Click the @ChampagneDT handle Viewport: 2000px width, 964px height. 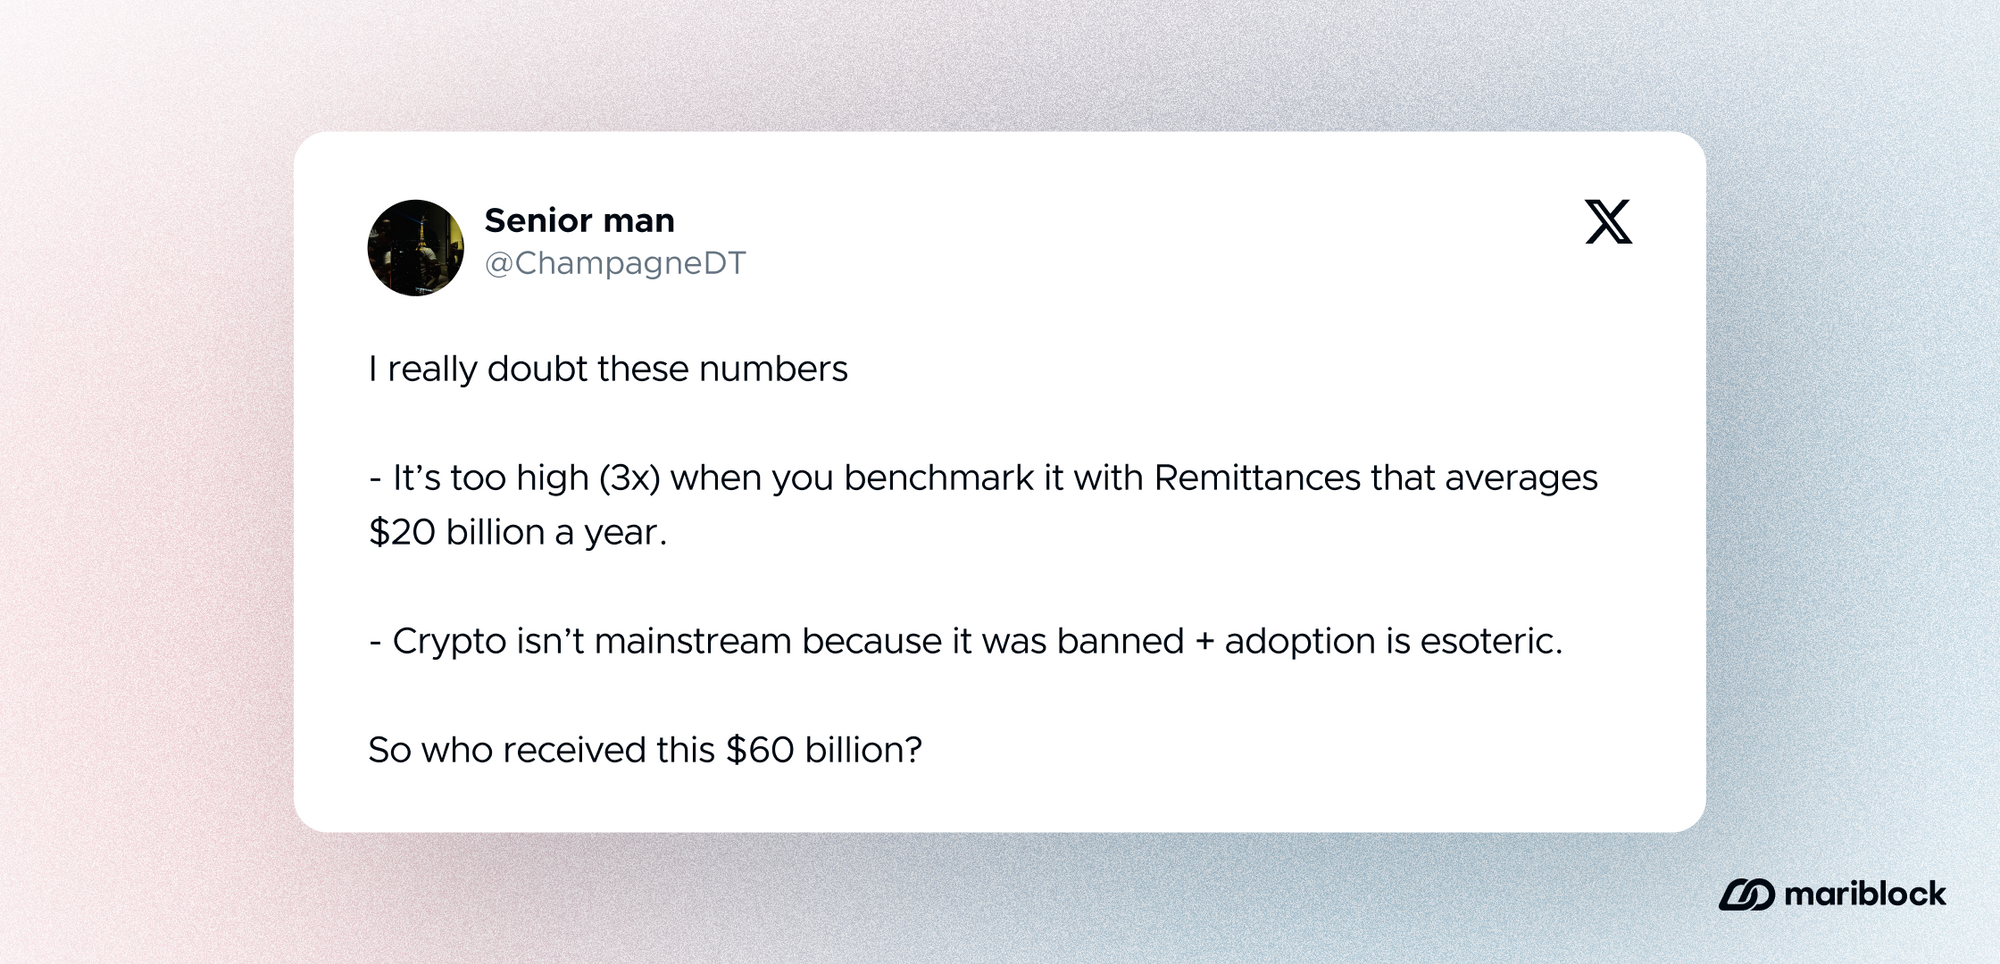click(x=615, y=263)
